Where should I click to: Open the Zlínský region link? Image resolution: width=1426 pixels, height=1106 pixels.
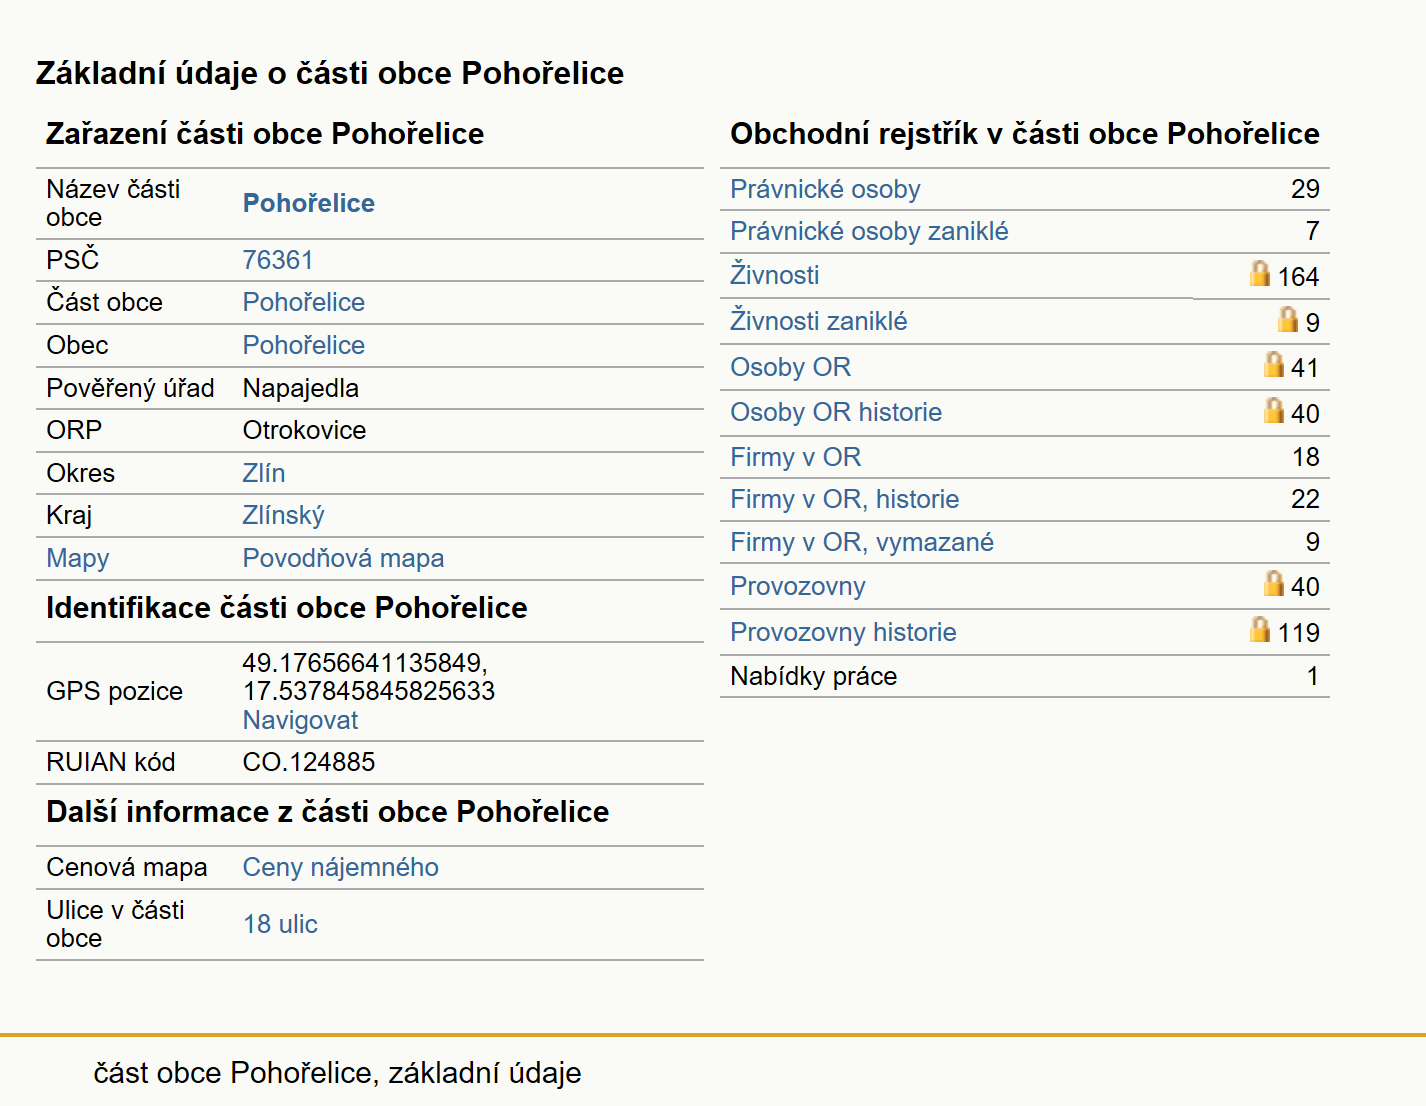coord(283,515)
